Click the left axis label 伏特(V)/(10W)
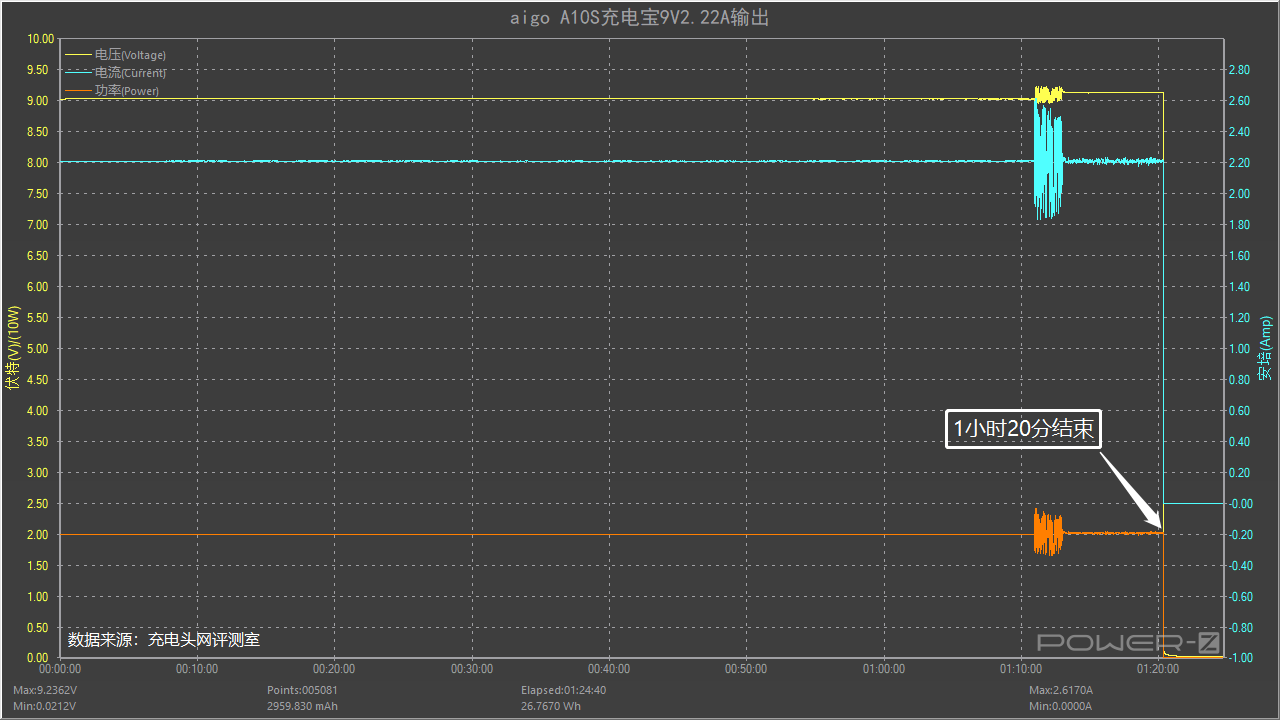This screenshot has width=1280, height=720. pyautogui.click(x=13, y=348)
